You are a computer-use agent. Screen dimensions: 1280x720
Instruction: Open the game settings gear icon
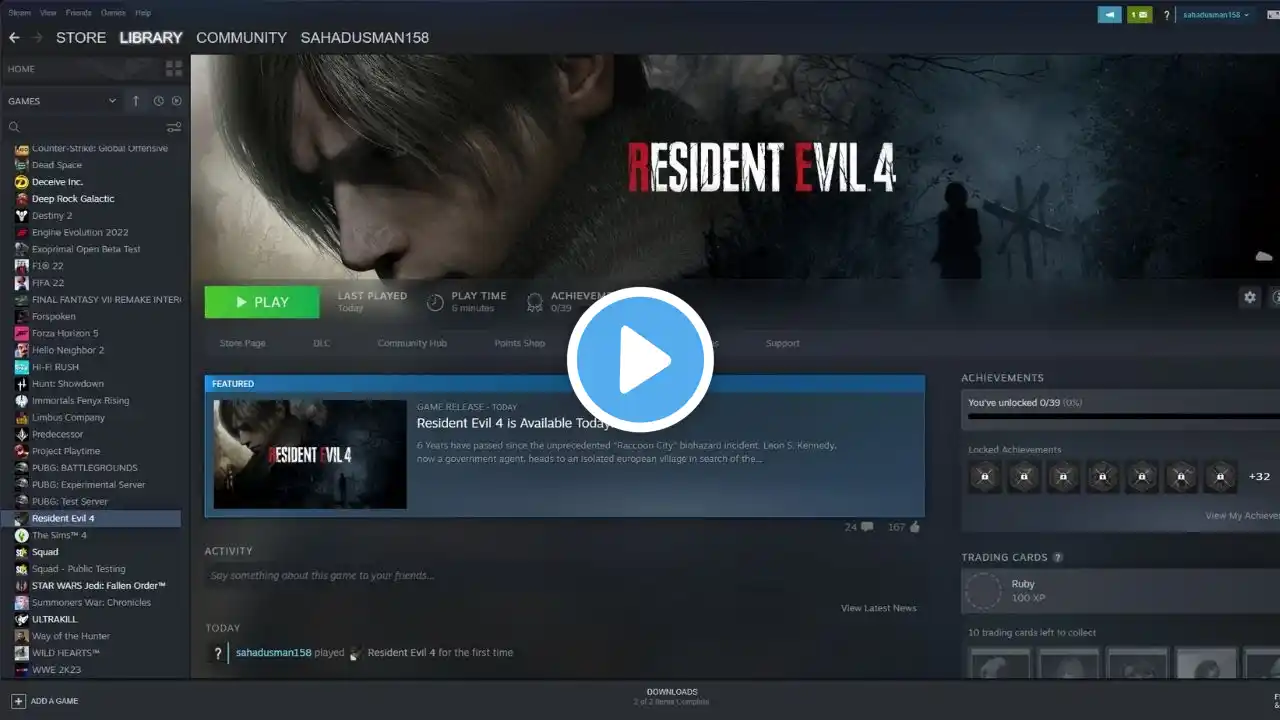point(1249,297)
